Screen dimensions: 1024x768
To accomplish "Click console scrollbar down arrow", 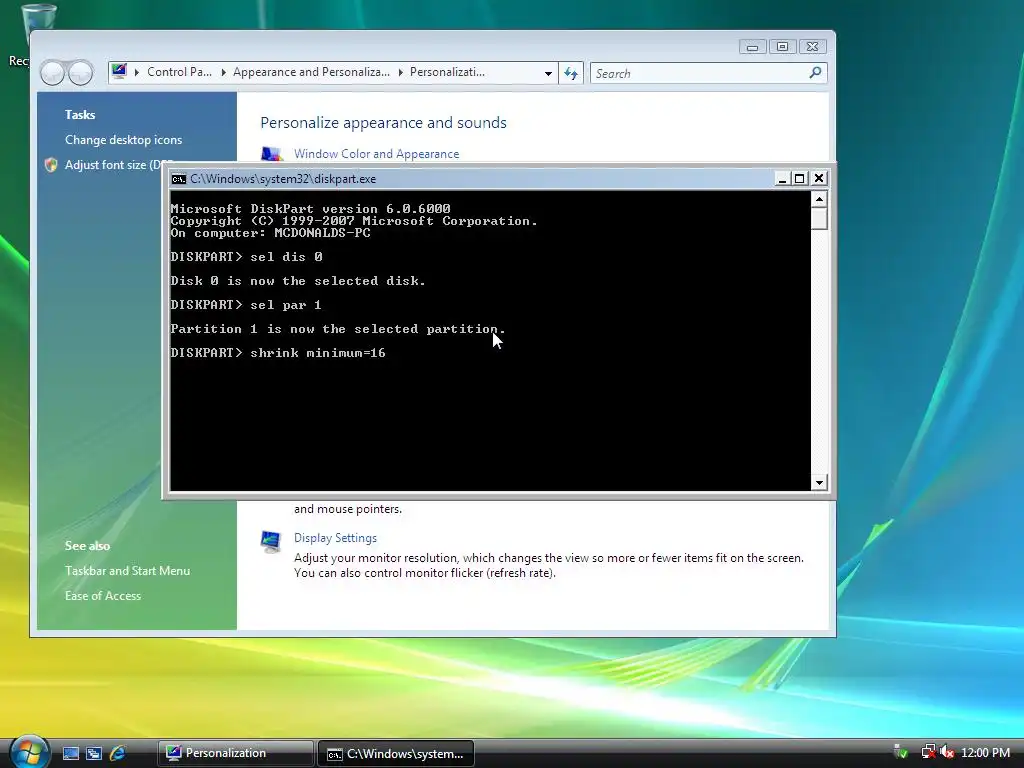I will [x=819, y=483].
